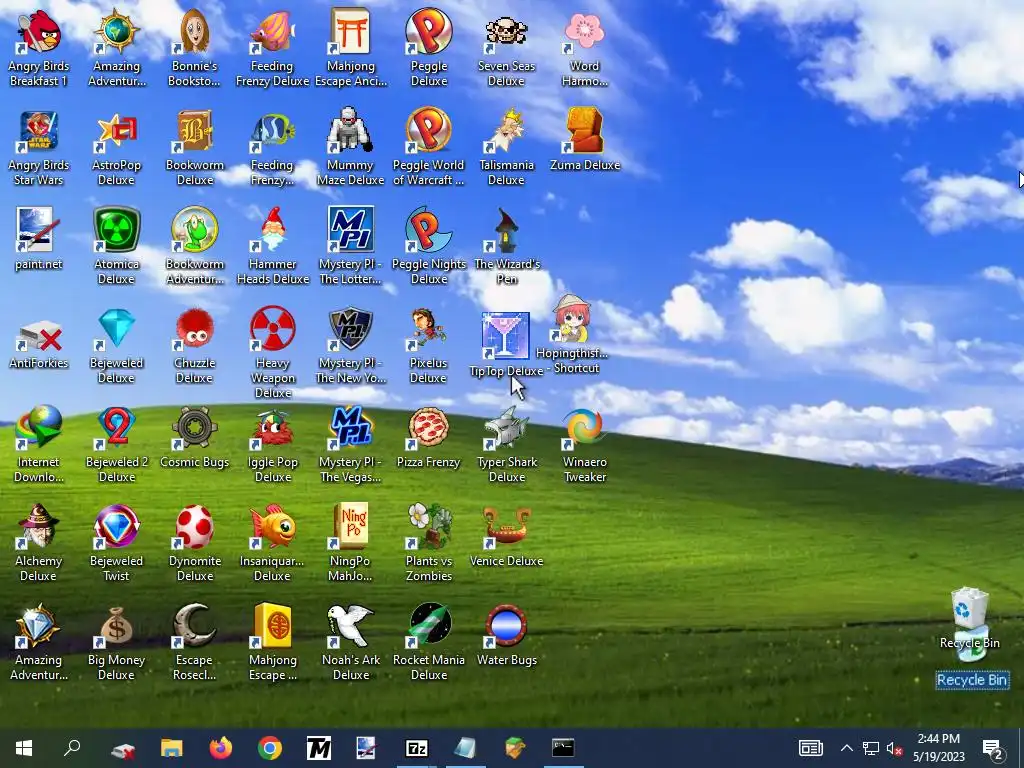Open the Windows Start menu
This screenshot has height=768, width=1024.
24,748
